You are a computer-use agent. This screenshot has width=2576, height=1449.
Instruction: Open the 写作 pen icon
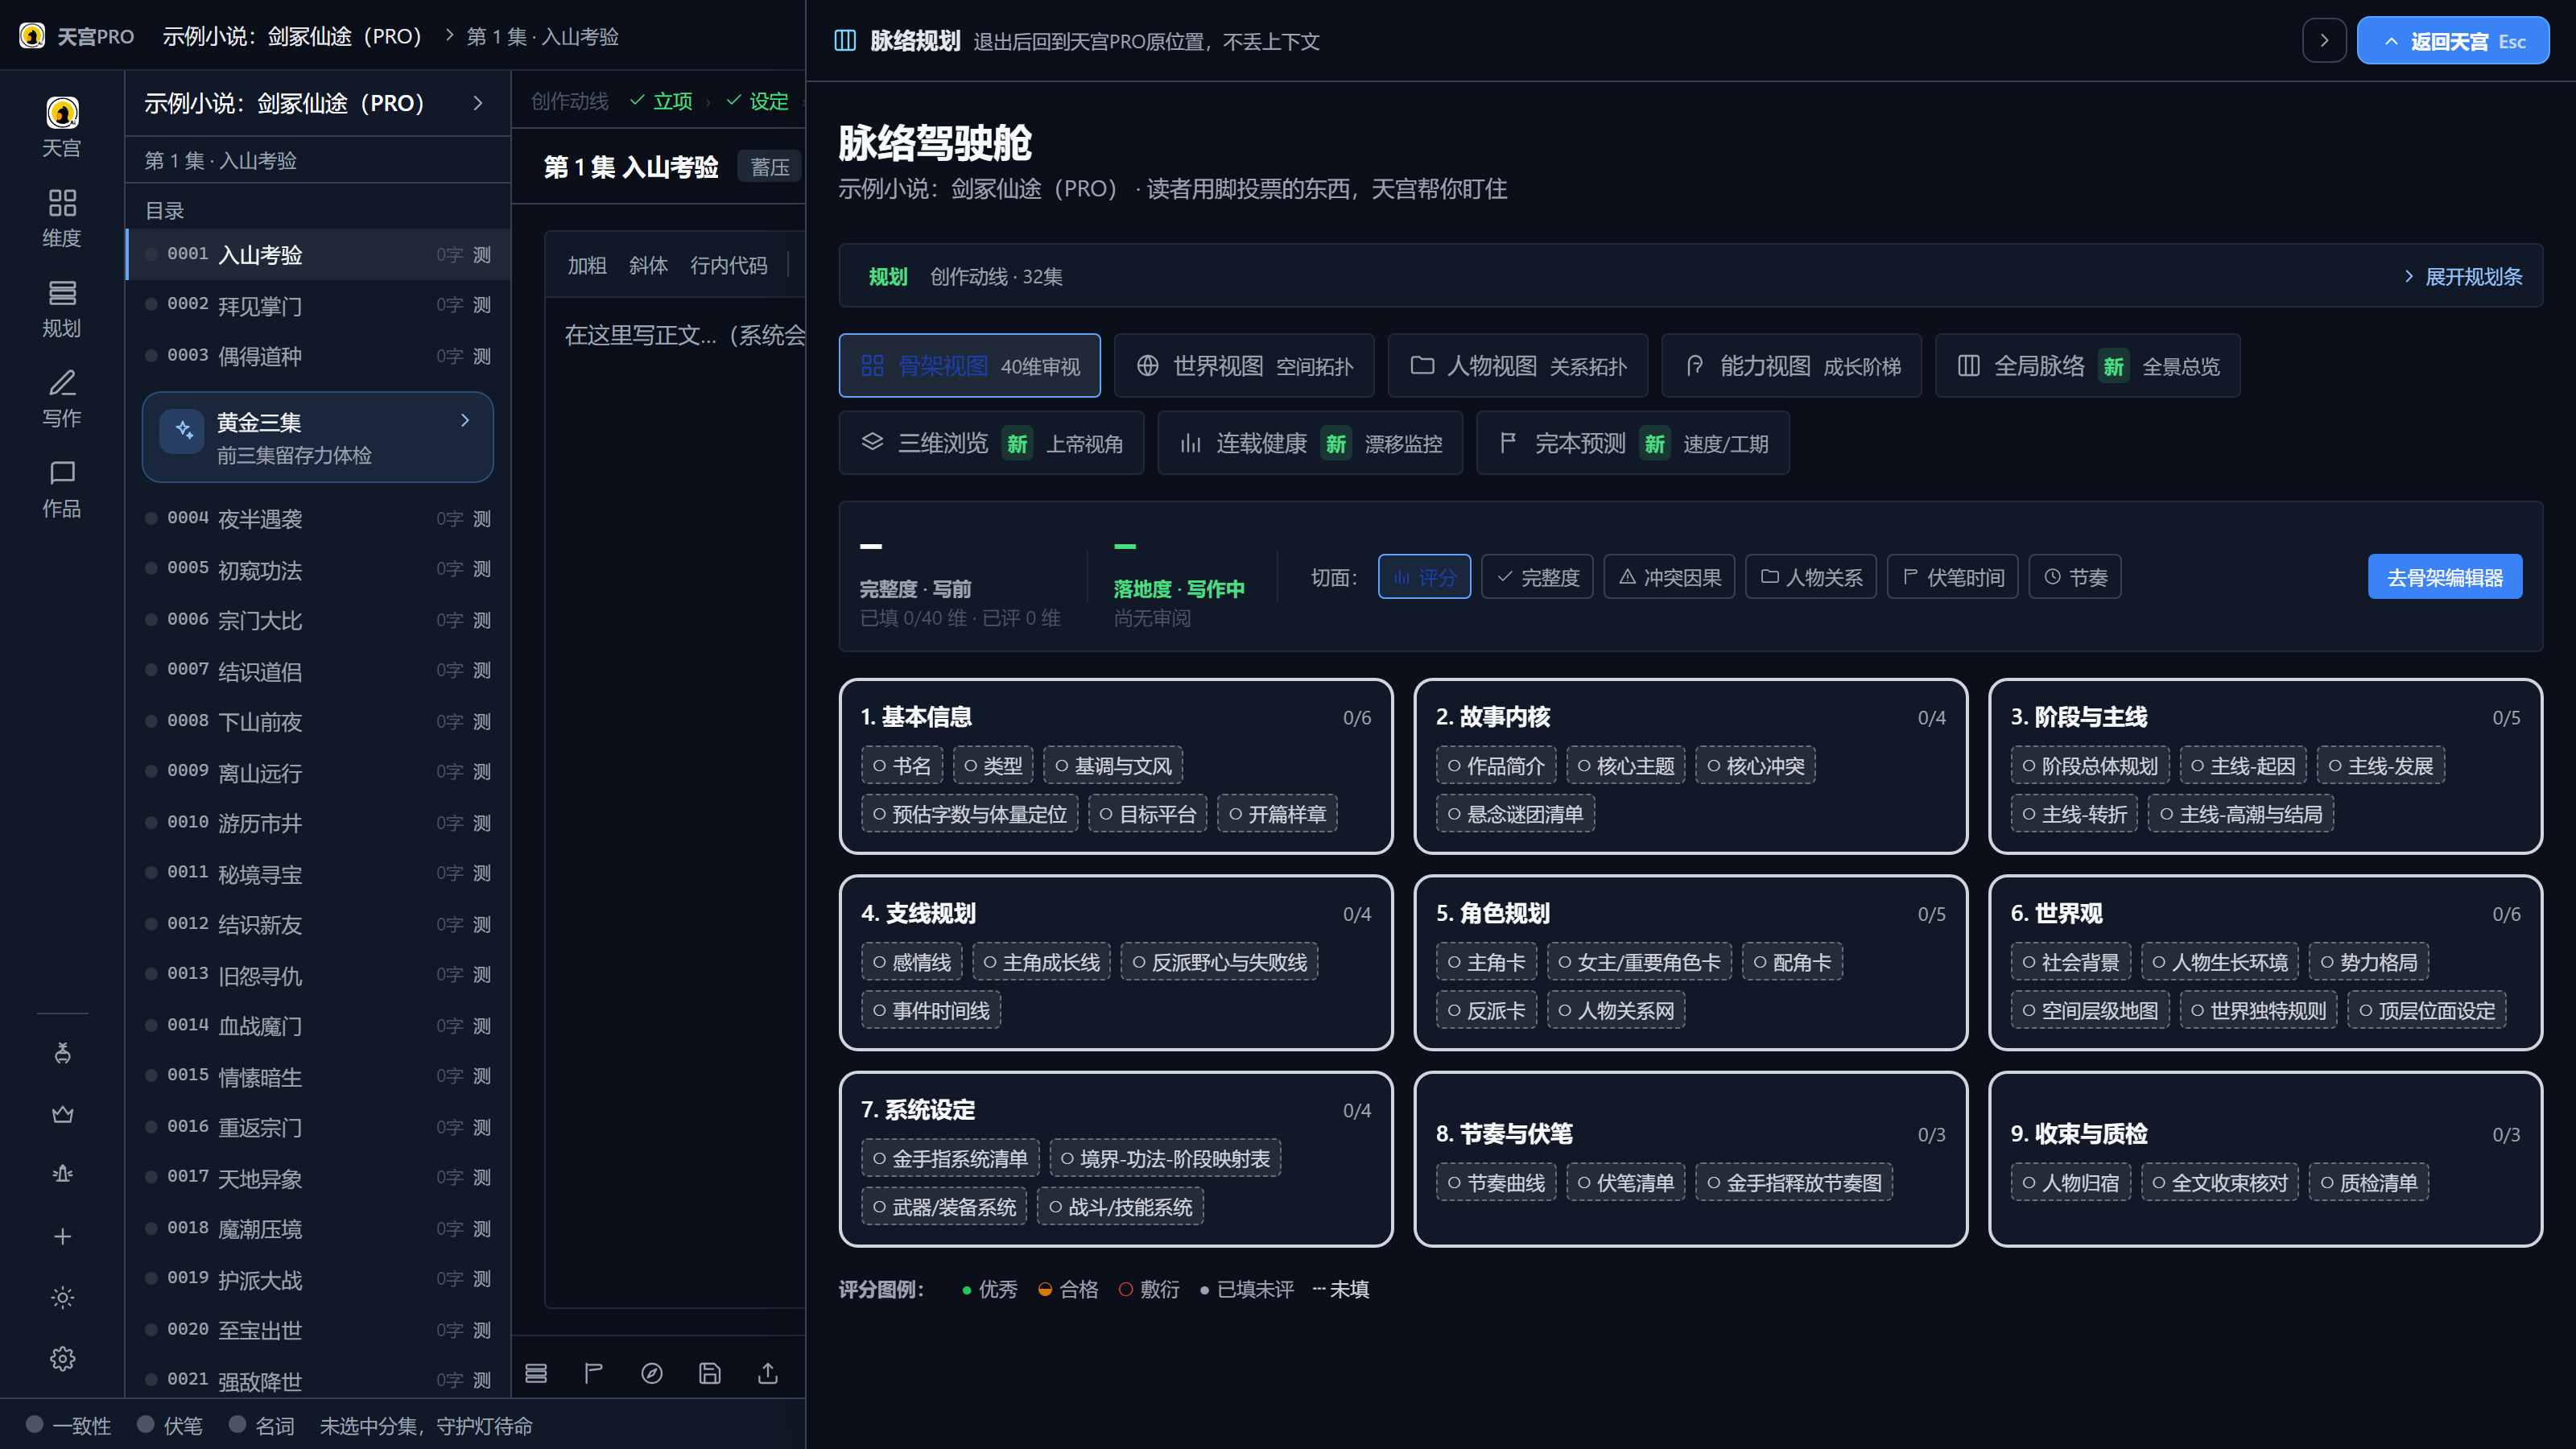click(x=62, y=398)
